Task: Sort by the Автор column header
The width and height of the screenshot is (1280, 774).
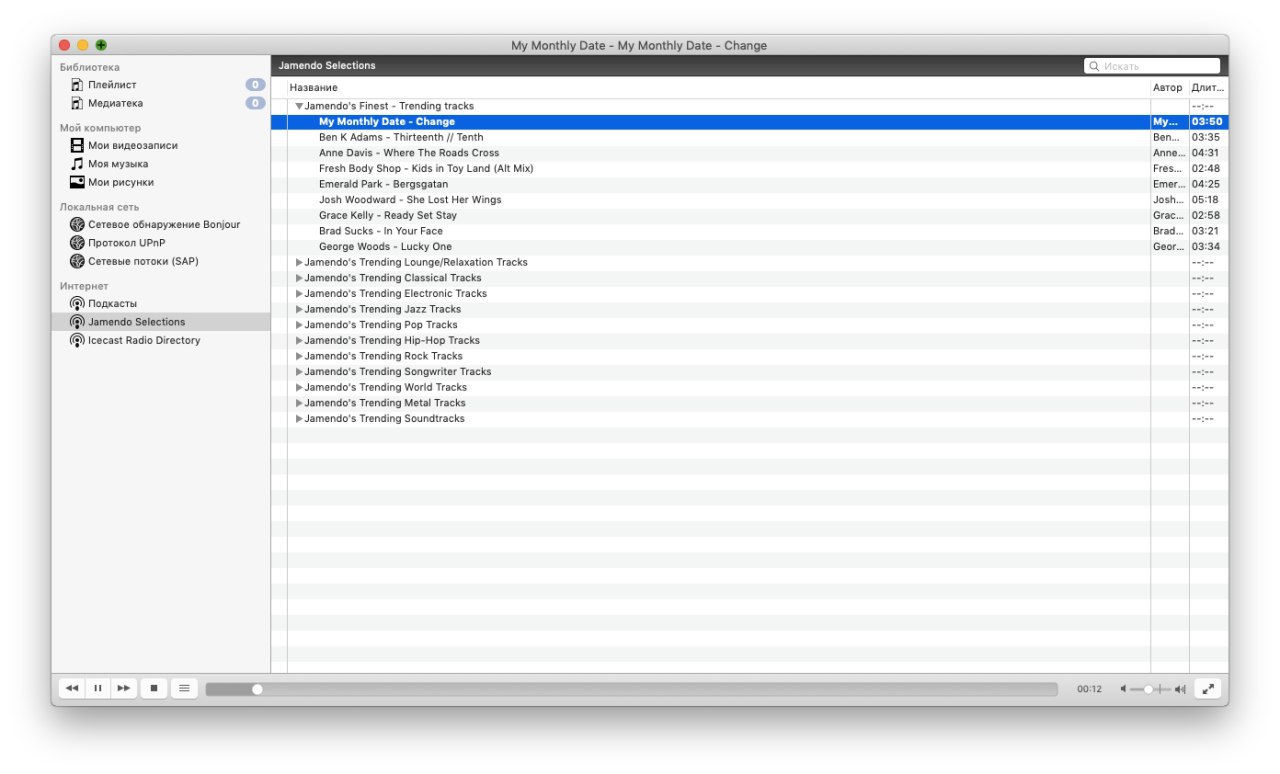Action: pyautogui.click(x=1169, y=88)
